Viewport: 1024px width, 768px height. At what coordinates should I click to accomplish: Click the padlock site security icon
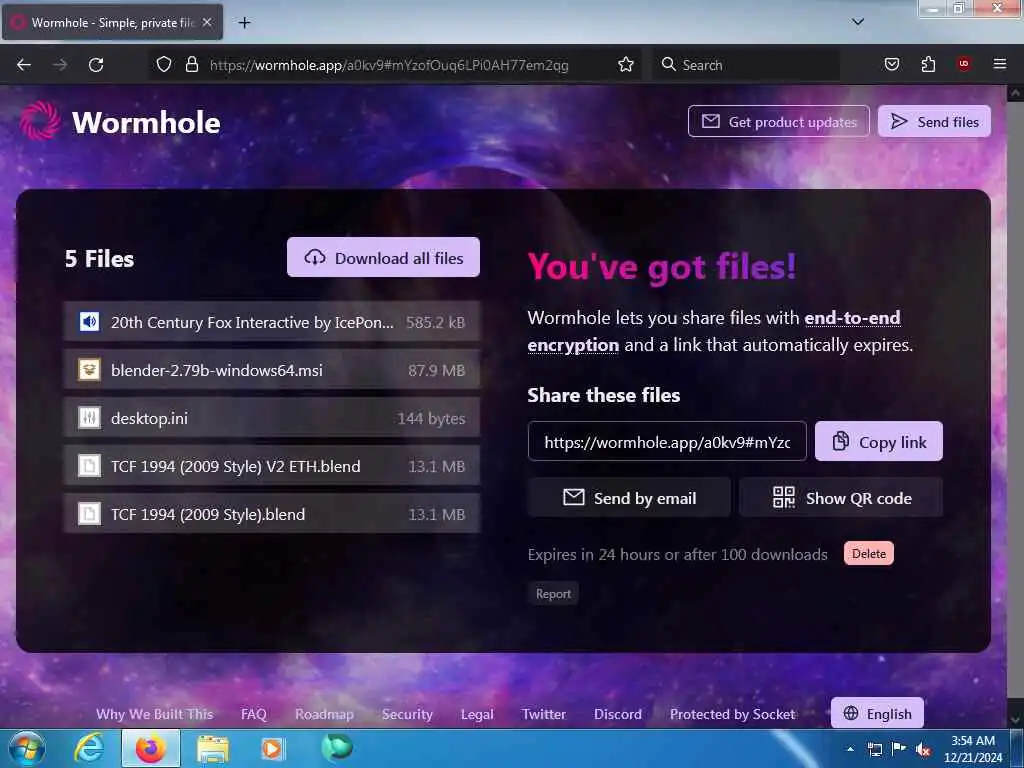192,64
